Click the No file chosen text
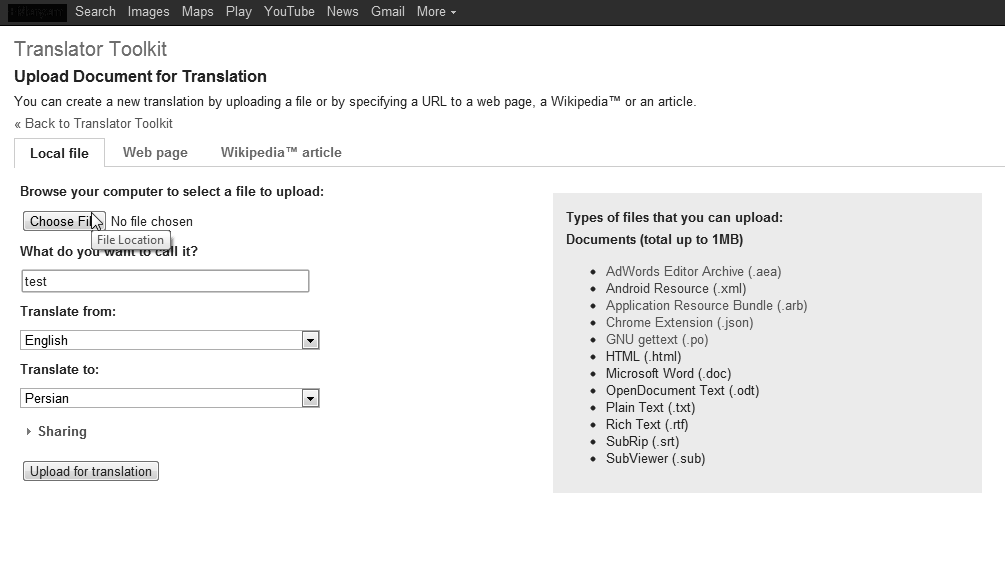 tap(152, 221)
